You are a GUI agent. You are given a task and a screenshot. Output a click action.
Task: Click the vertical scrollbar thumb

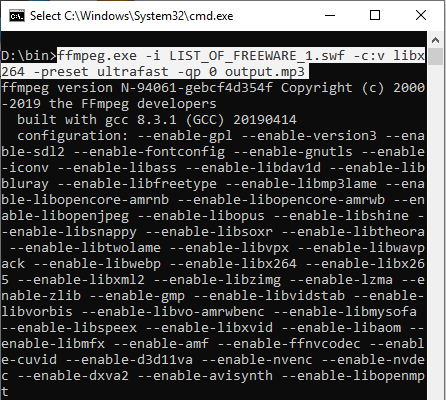435,57
